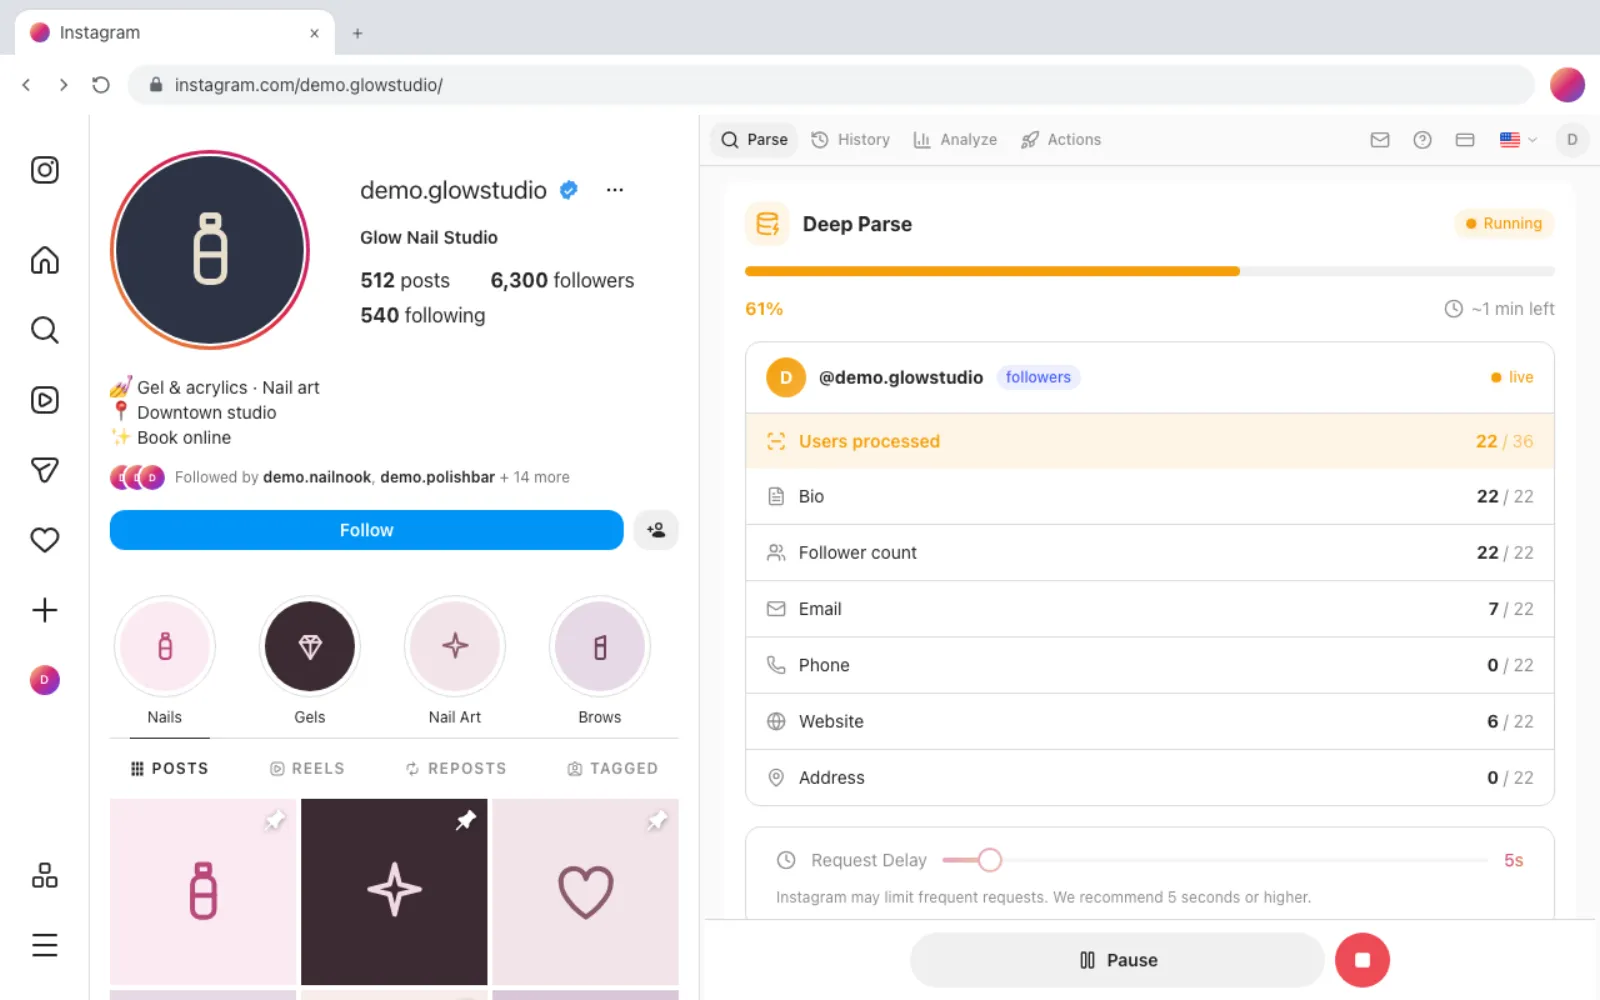Go to Instagram Home icon
This screenshot has width=1600, height=1000.
point(45,260)
